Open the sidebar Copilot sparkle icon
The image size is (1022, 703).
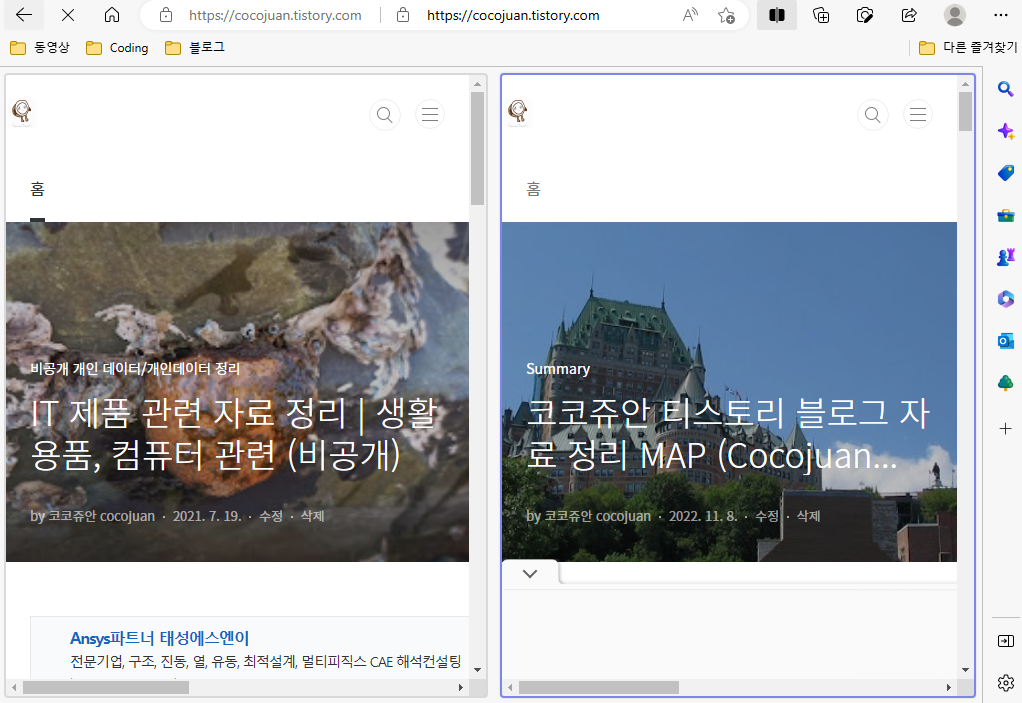[x=1006, y=131]
